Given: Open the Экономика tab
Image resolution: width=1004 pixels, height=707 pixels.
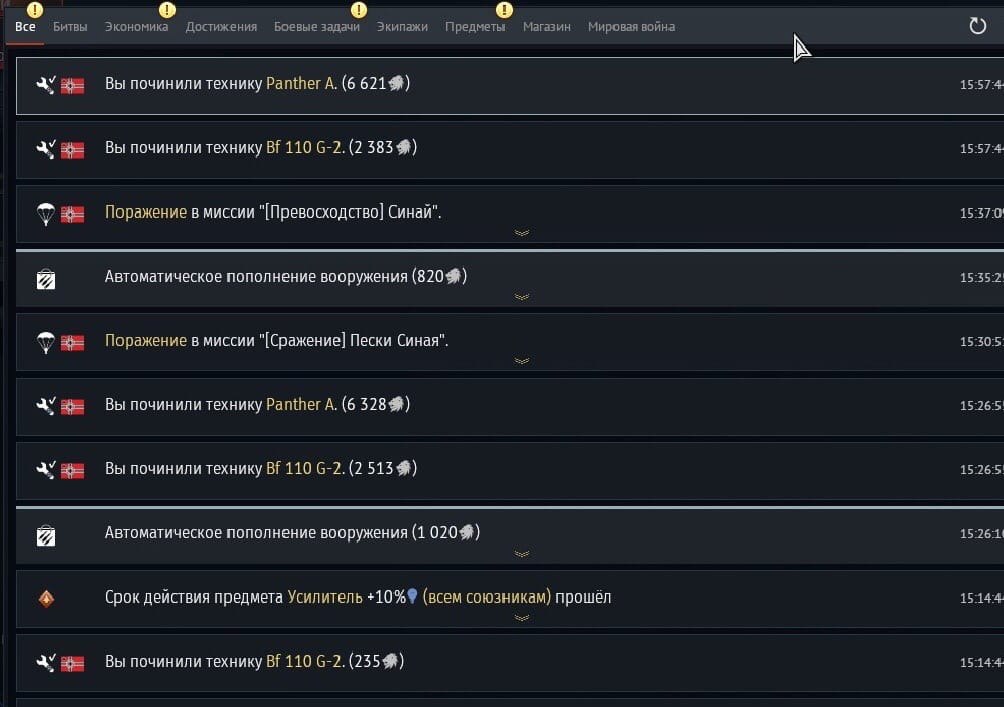Looking at the screenshot, I should [136, 27].
